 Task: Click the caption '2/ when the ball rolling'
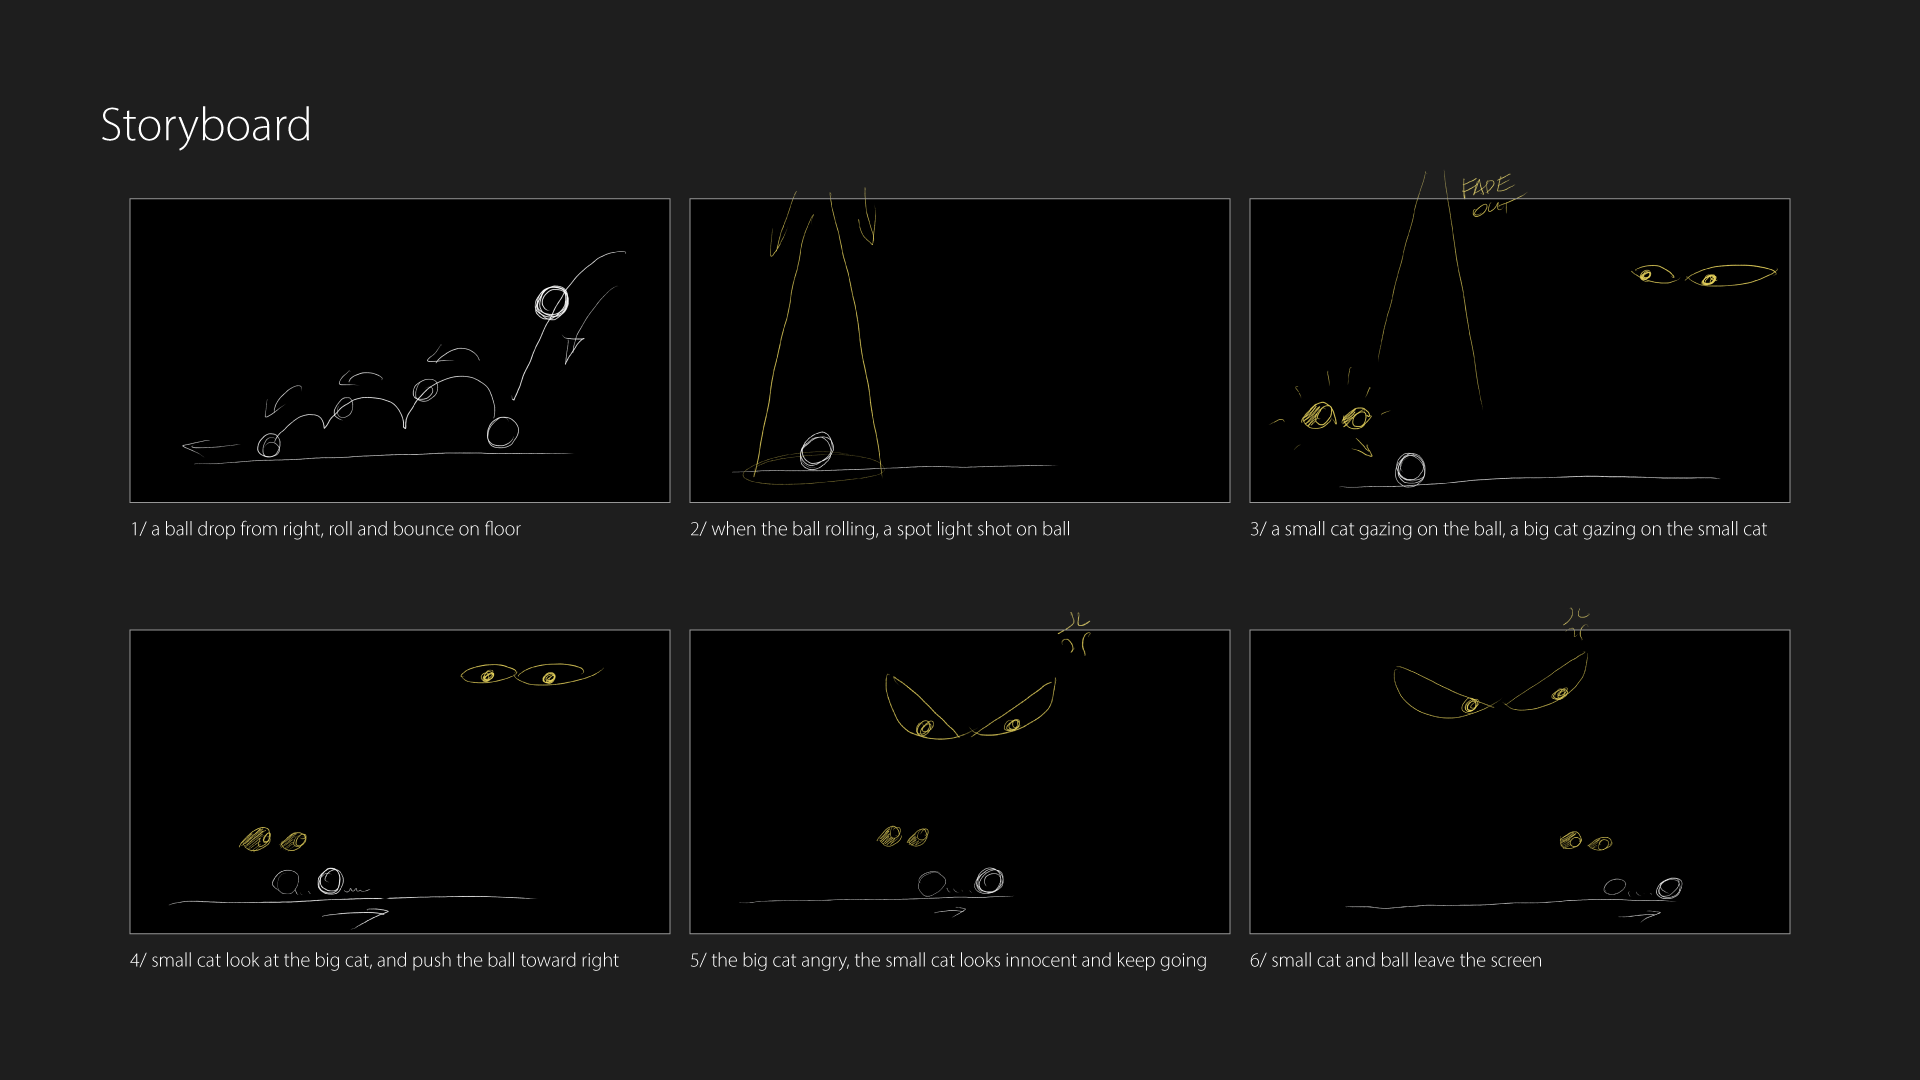[880, 529]
